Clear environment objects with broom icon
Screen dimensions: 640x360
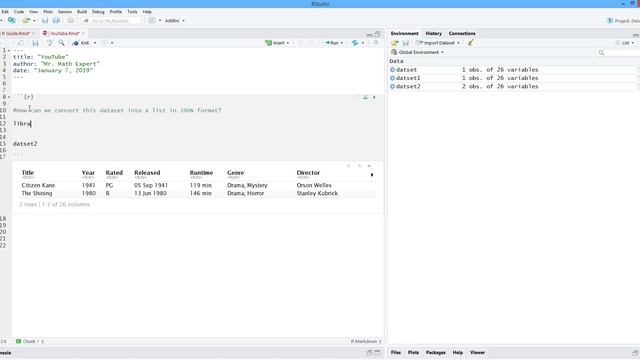[x=470, y=43]
